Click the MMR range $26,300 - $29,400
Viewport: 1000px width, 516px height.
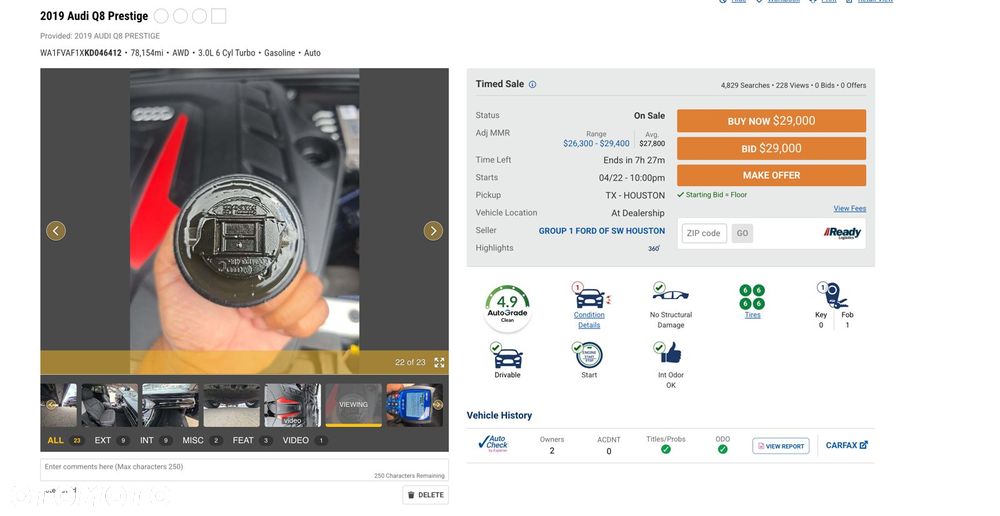[596, 144]
